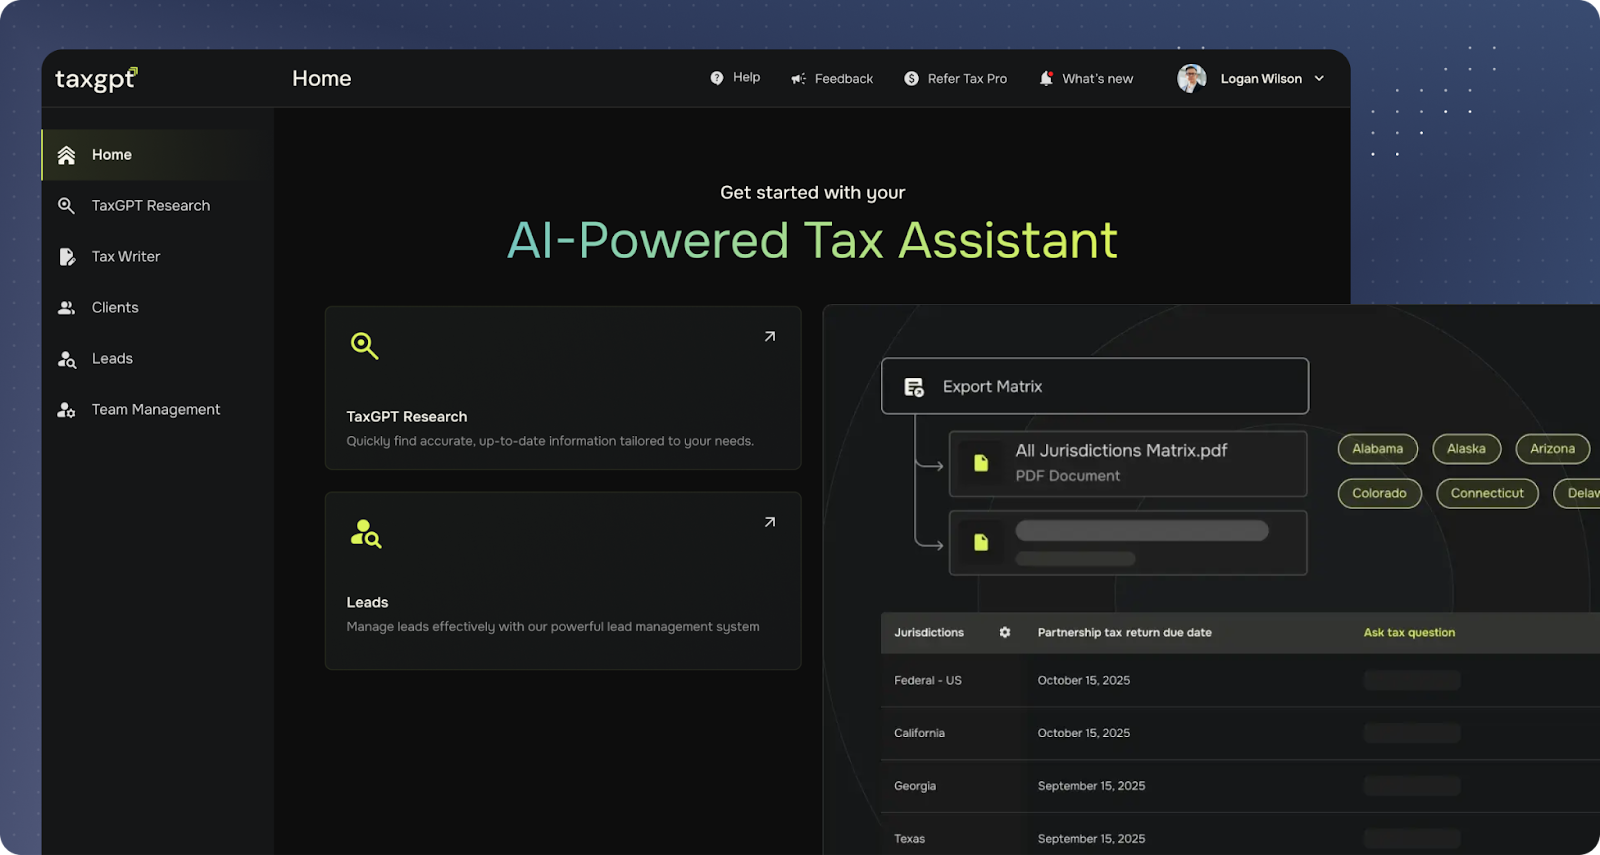Click the Help question mark icon
The image size is (1600, 855).
(717, 78)
